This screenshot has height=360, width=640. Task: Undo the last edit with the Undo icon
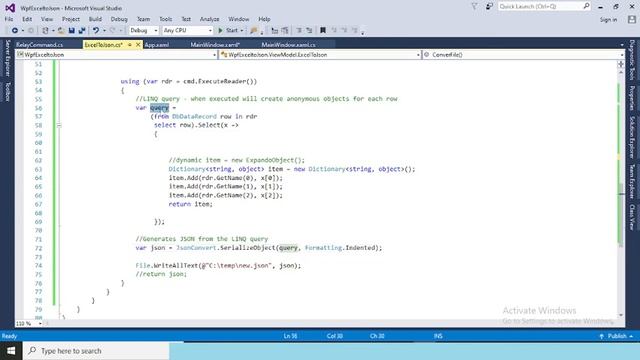[96, 30]
